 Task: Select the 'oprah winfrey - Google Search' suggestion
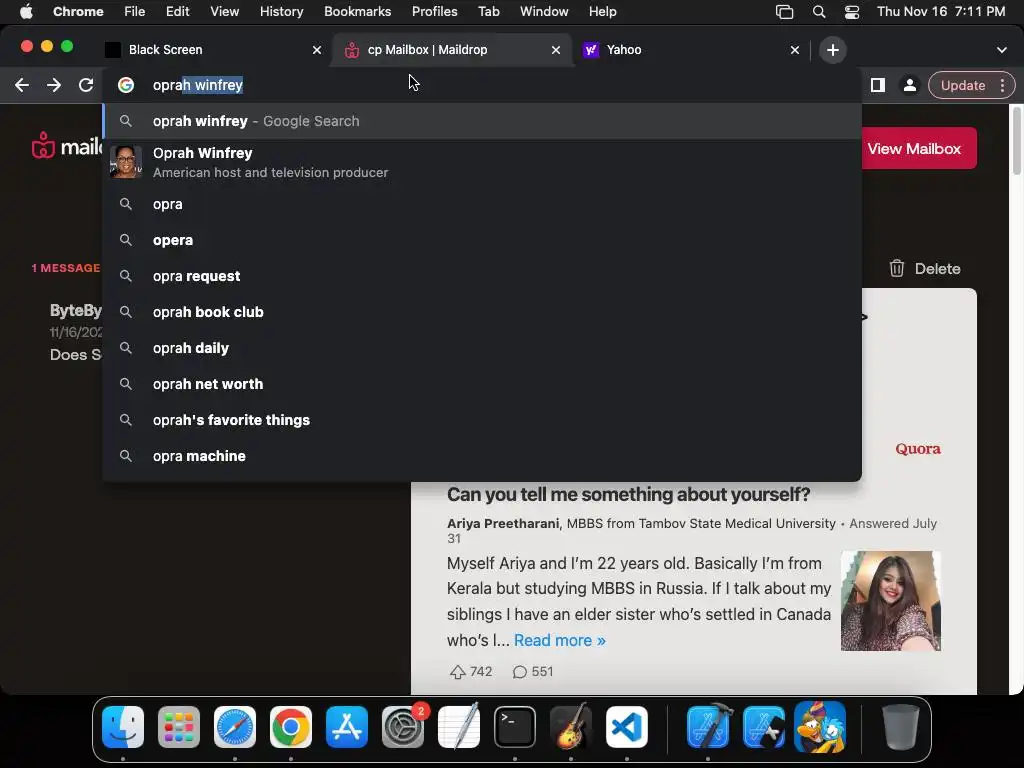tap(482, 121)
